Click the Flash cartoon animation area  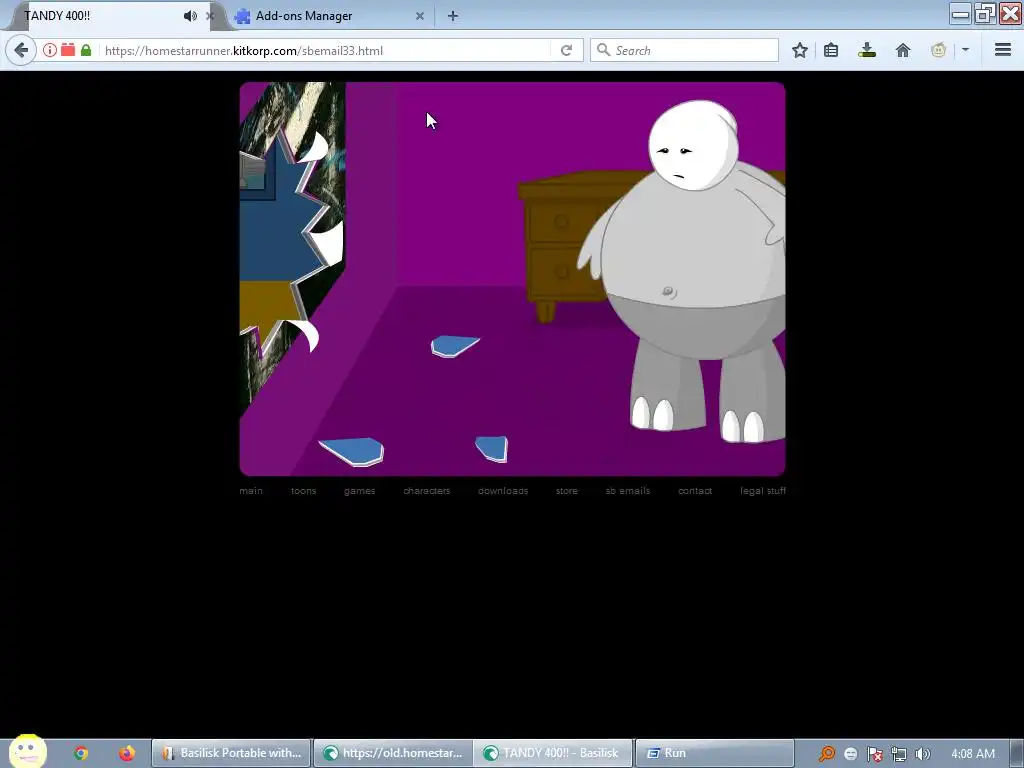pyautogui.click(x=513, y=279)
